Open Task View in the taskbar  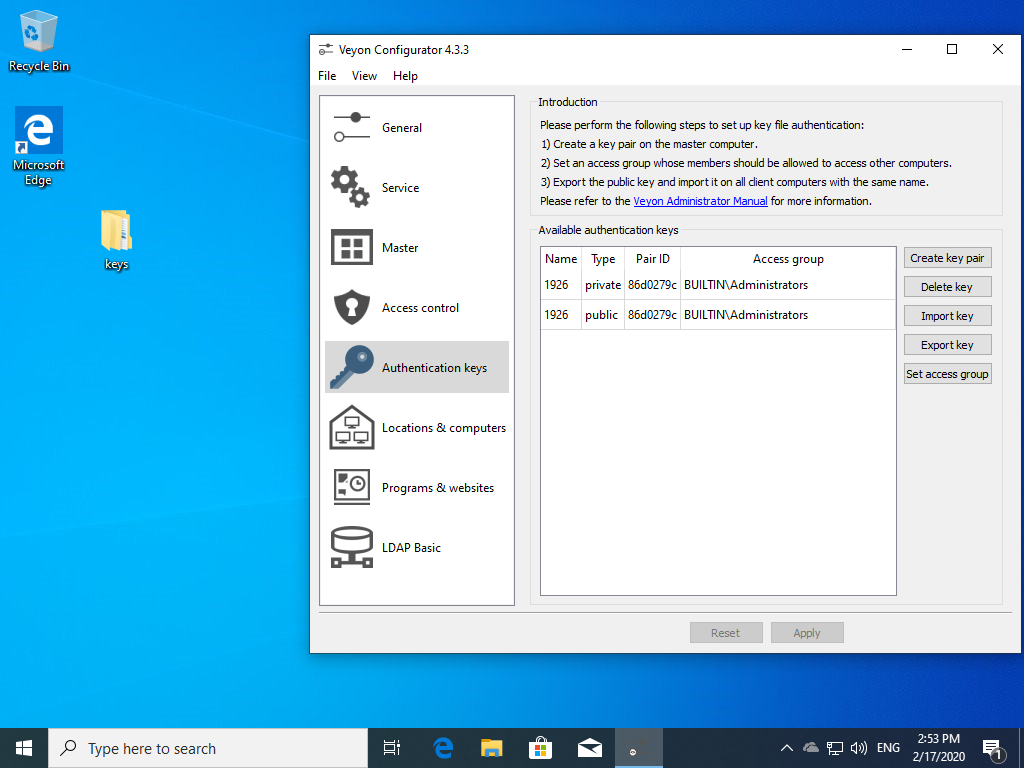pyautogui.click(x=392, y=748)
